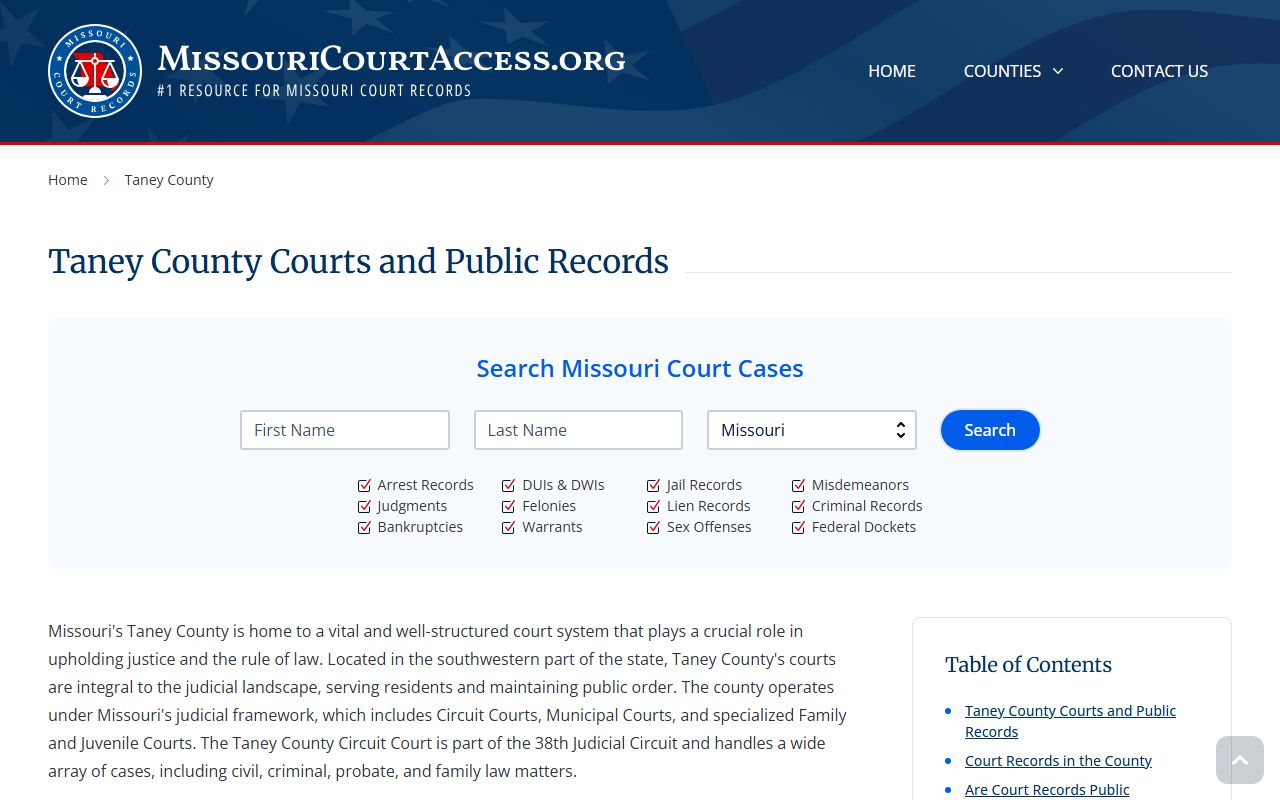
Task: Click the #1 Resource tagline text
Action: [x=314, y=90]
